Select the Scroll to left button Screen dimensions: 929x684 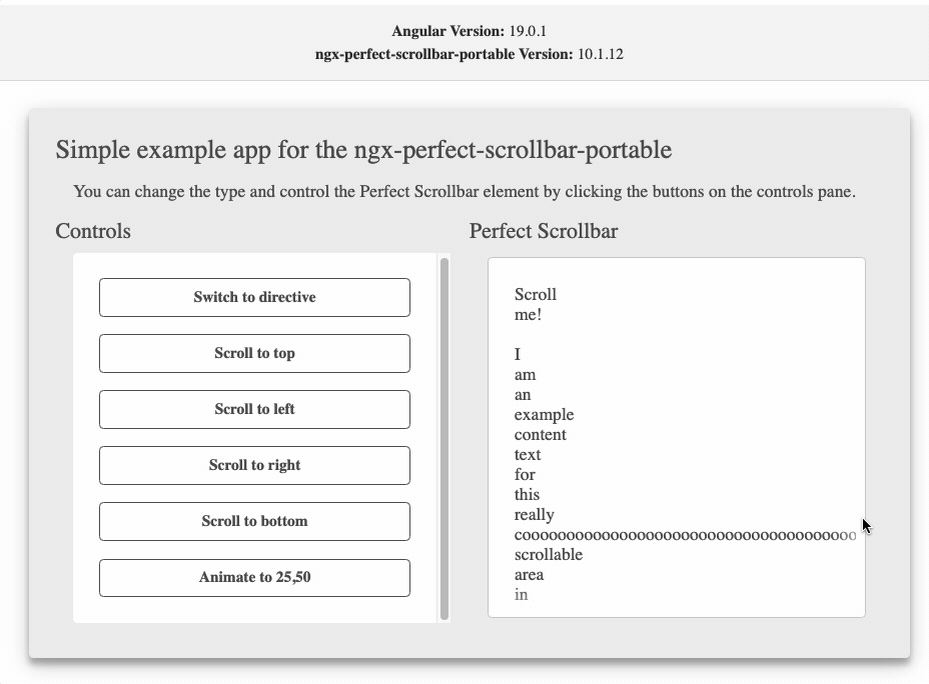click(254, 409)
